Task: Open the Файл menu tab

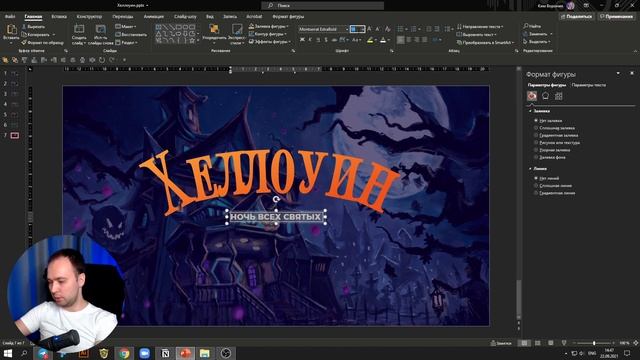Action: [10, 17]
